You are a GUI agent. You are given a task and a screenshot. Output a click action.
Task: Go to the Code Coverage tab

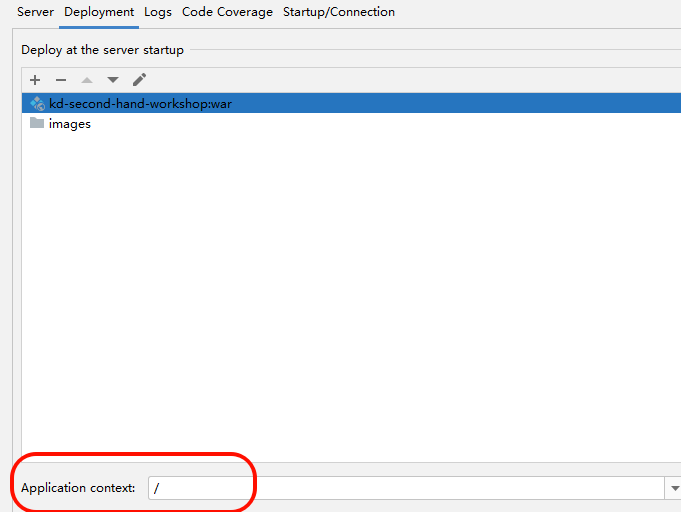coord(227,12)
